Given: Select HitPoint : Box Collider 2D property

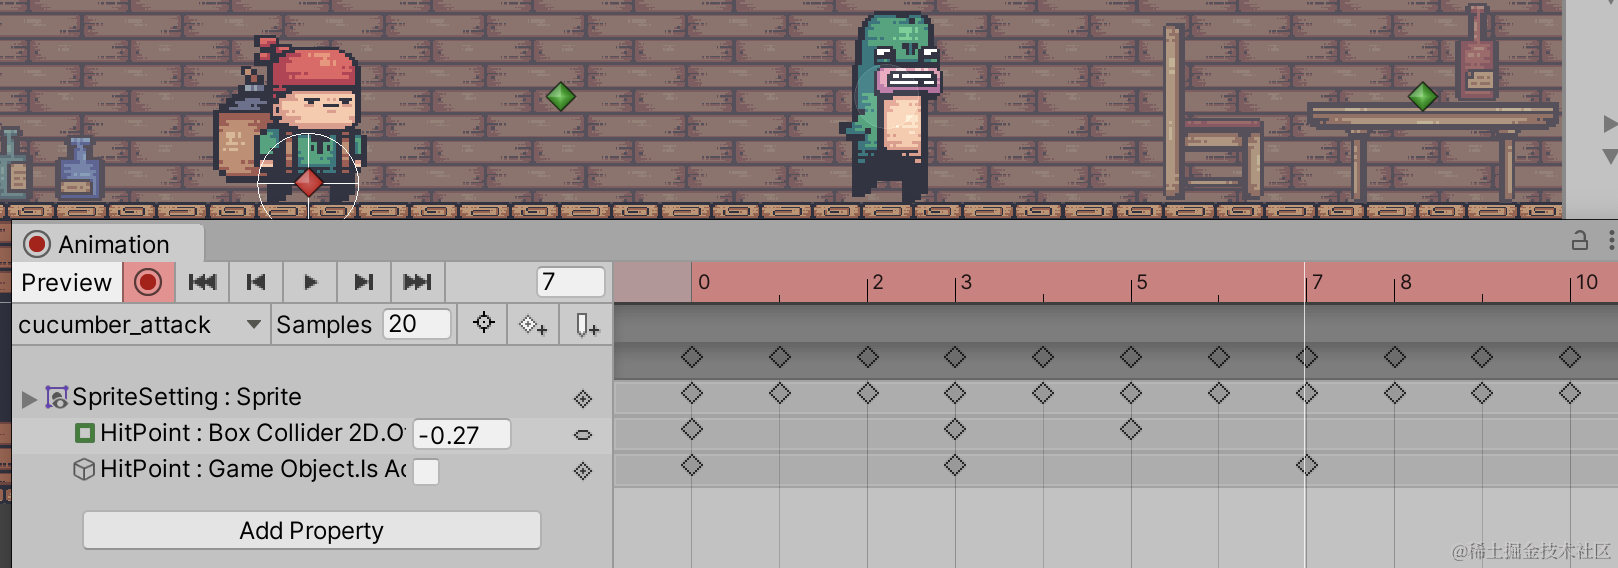Looking at the screenshot, I should coord(252,433).
